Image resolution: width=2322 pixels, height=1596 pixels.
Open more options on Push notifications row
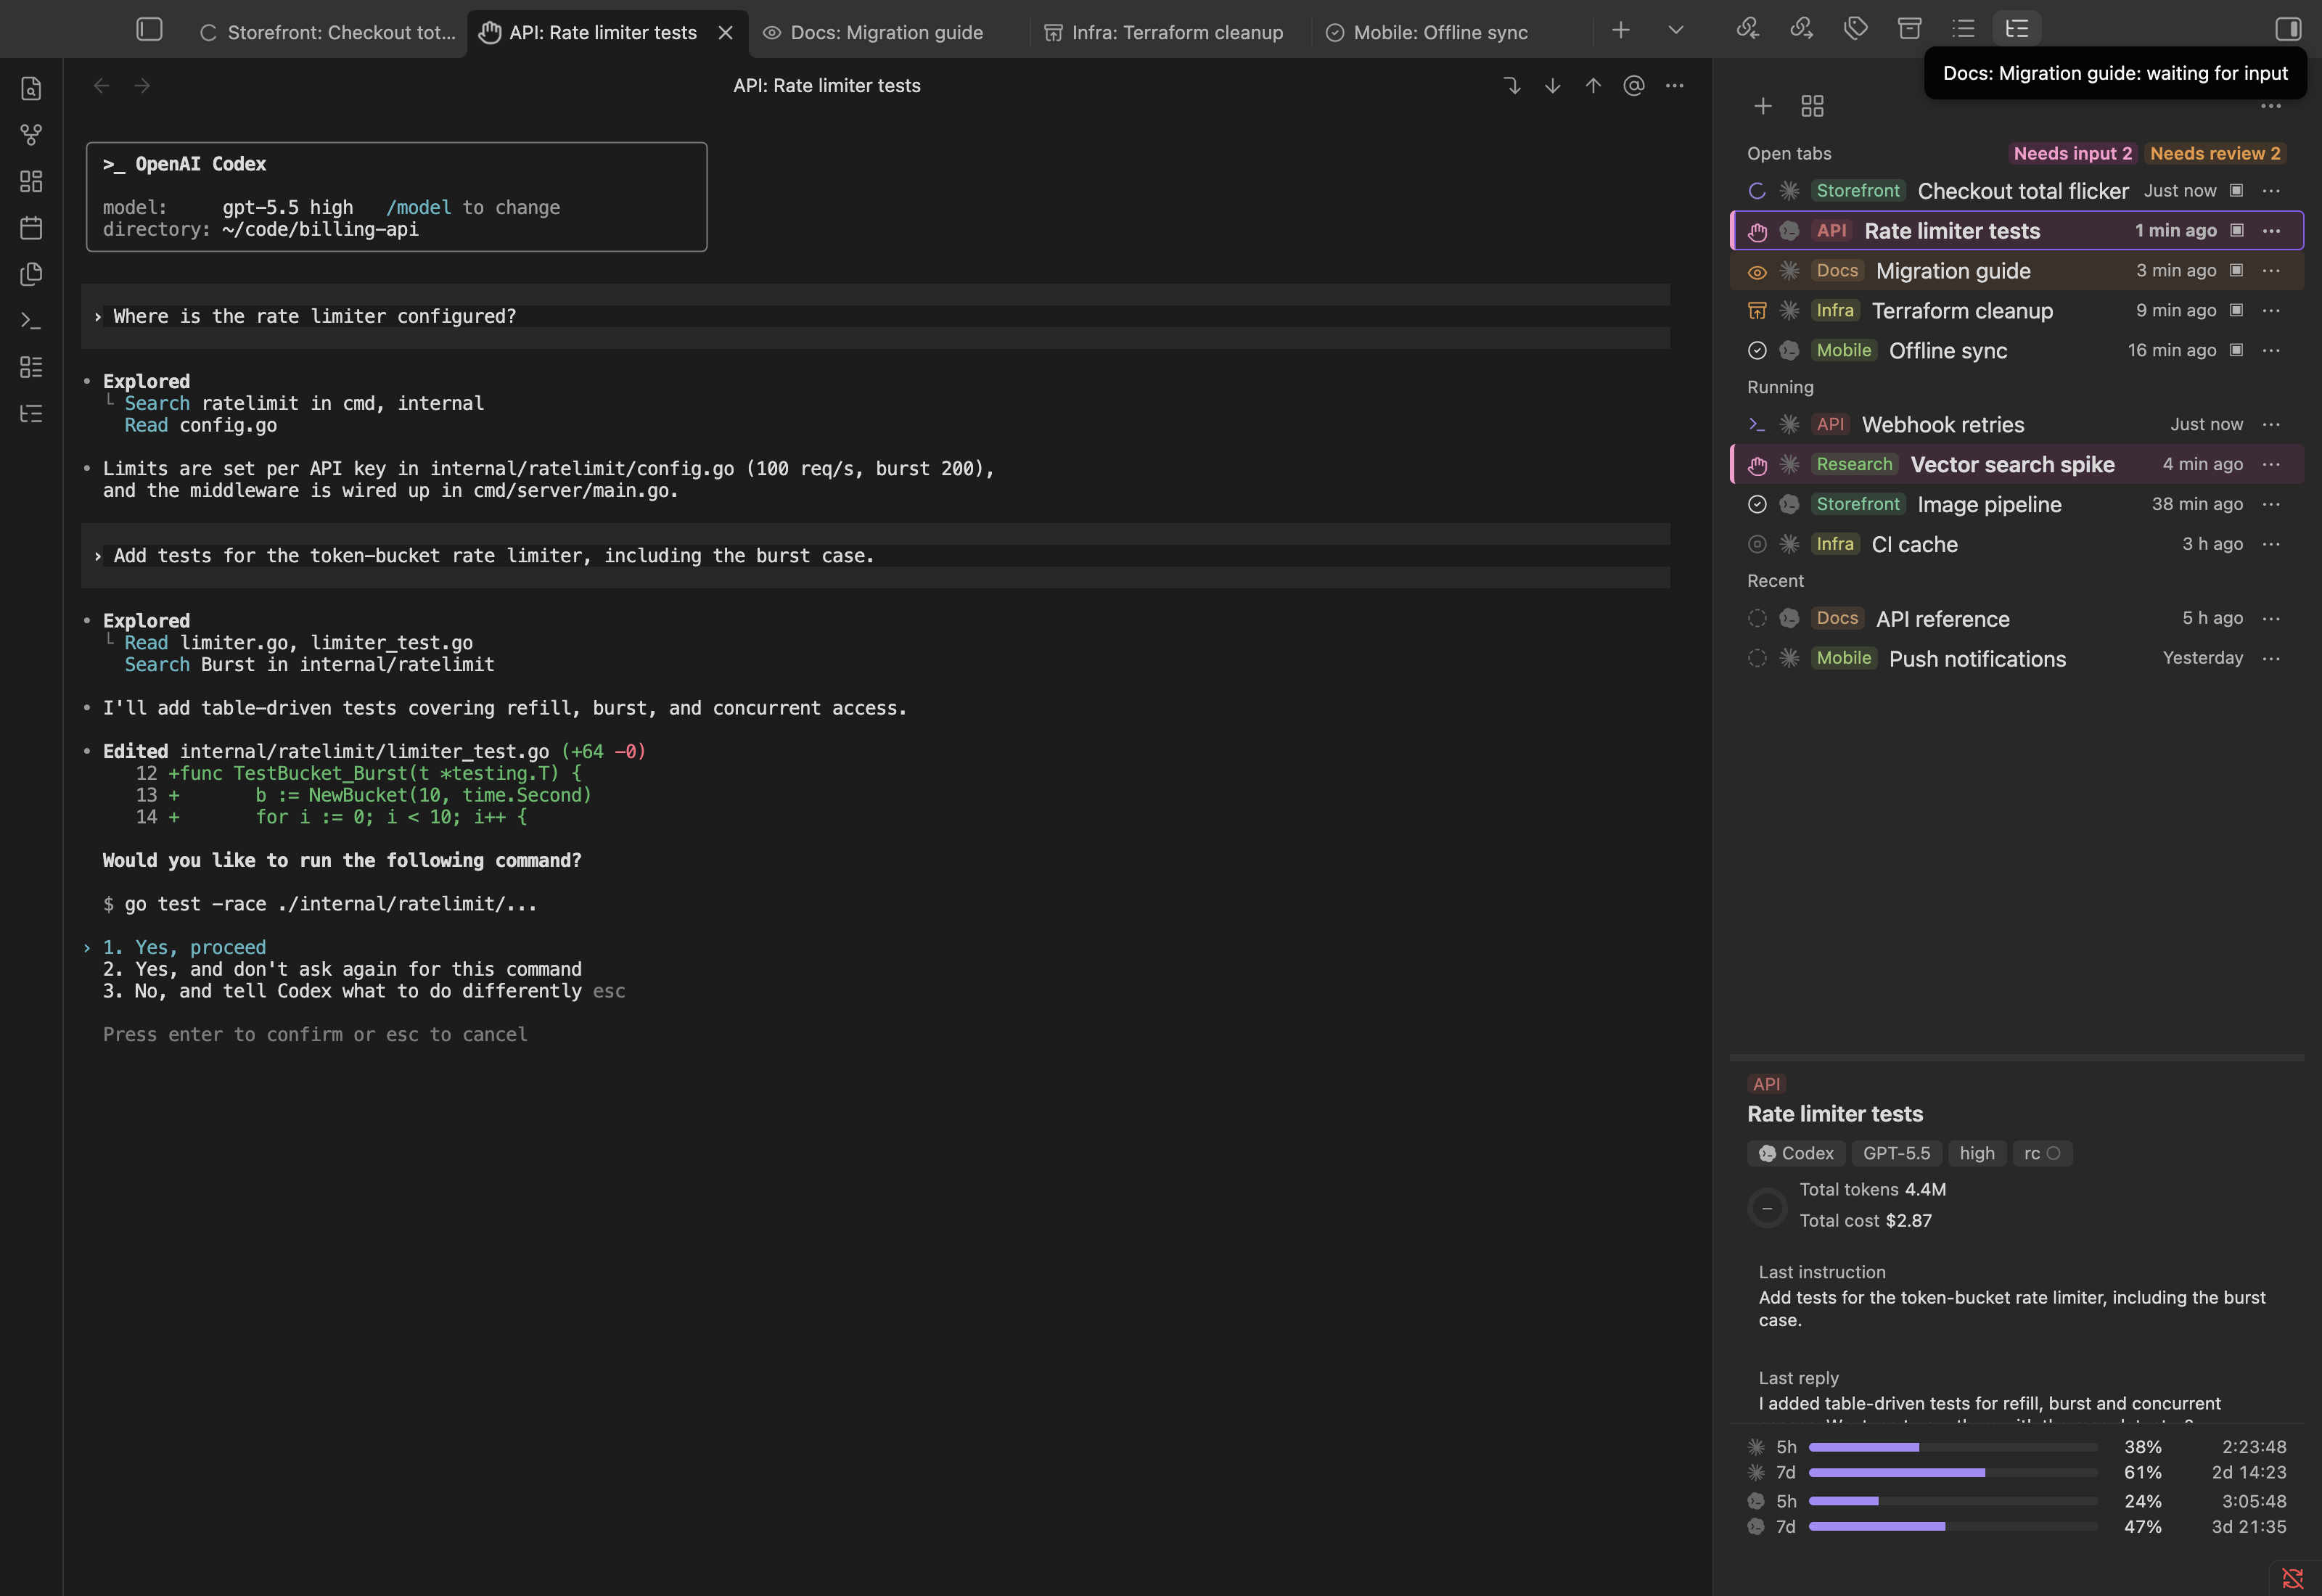click(x=2271, y=658)
